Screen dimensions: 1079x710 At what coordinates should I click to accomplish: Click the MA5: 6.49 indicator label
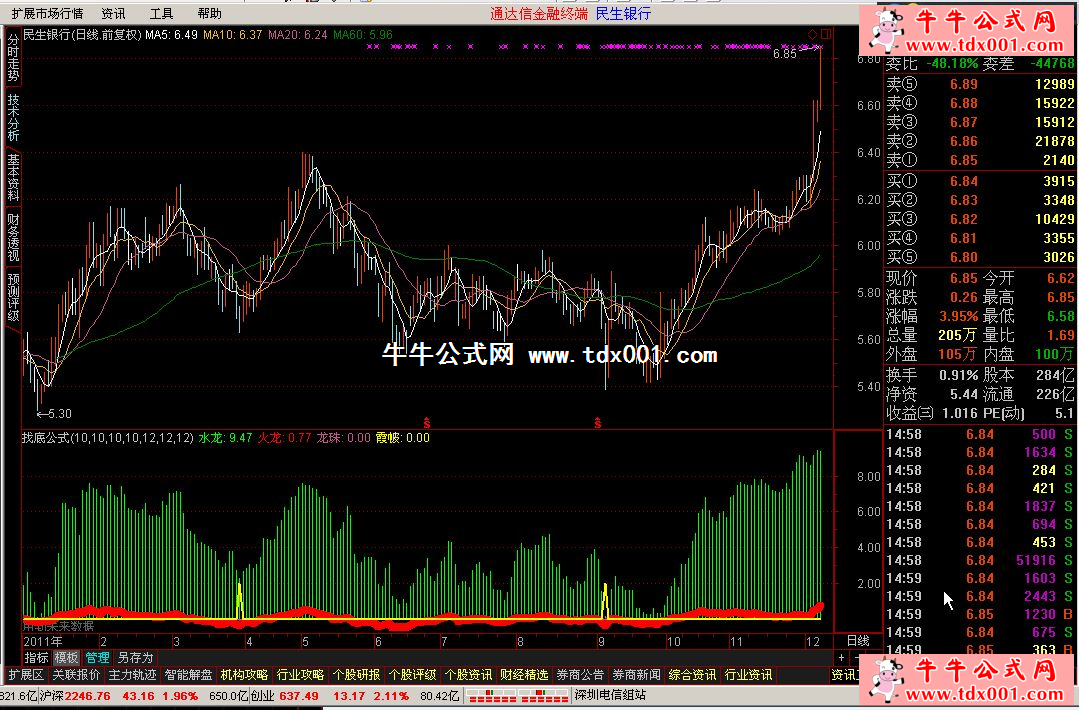click(171, 34)
